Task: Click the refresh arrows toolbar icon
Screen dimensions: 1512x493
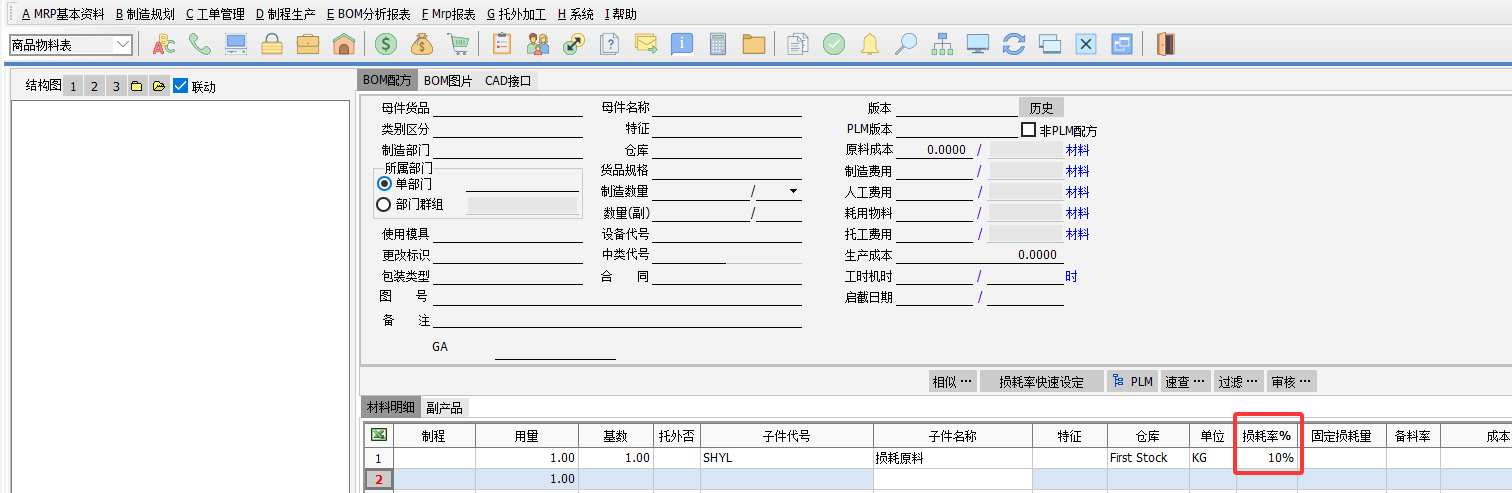Action: pyautogui.click(x=1014, y=44)
